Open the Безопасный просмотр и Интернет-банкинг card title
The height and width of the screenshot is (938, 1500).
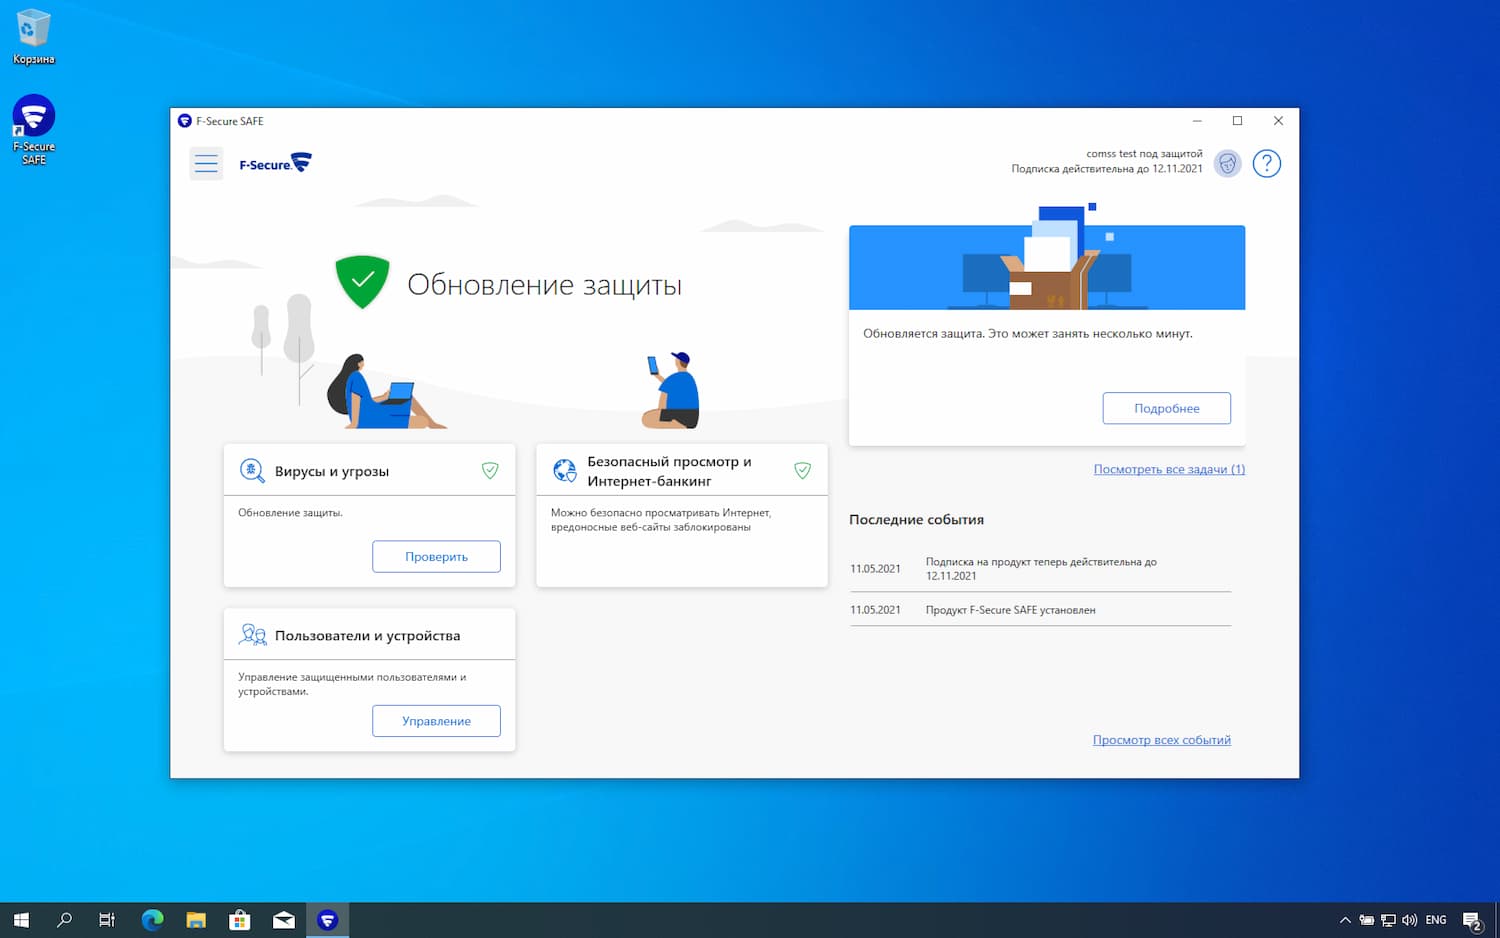(669, 471)
